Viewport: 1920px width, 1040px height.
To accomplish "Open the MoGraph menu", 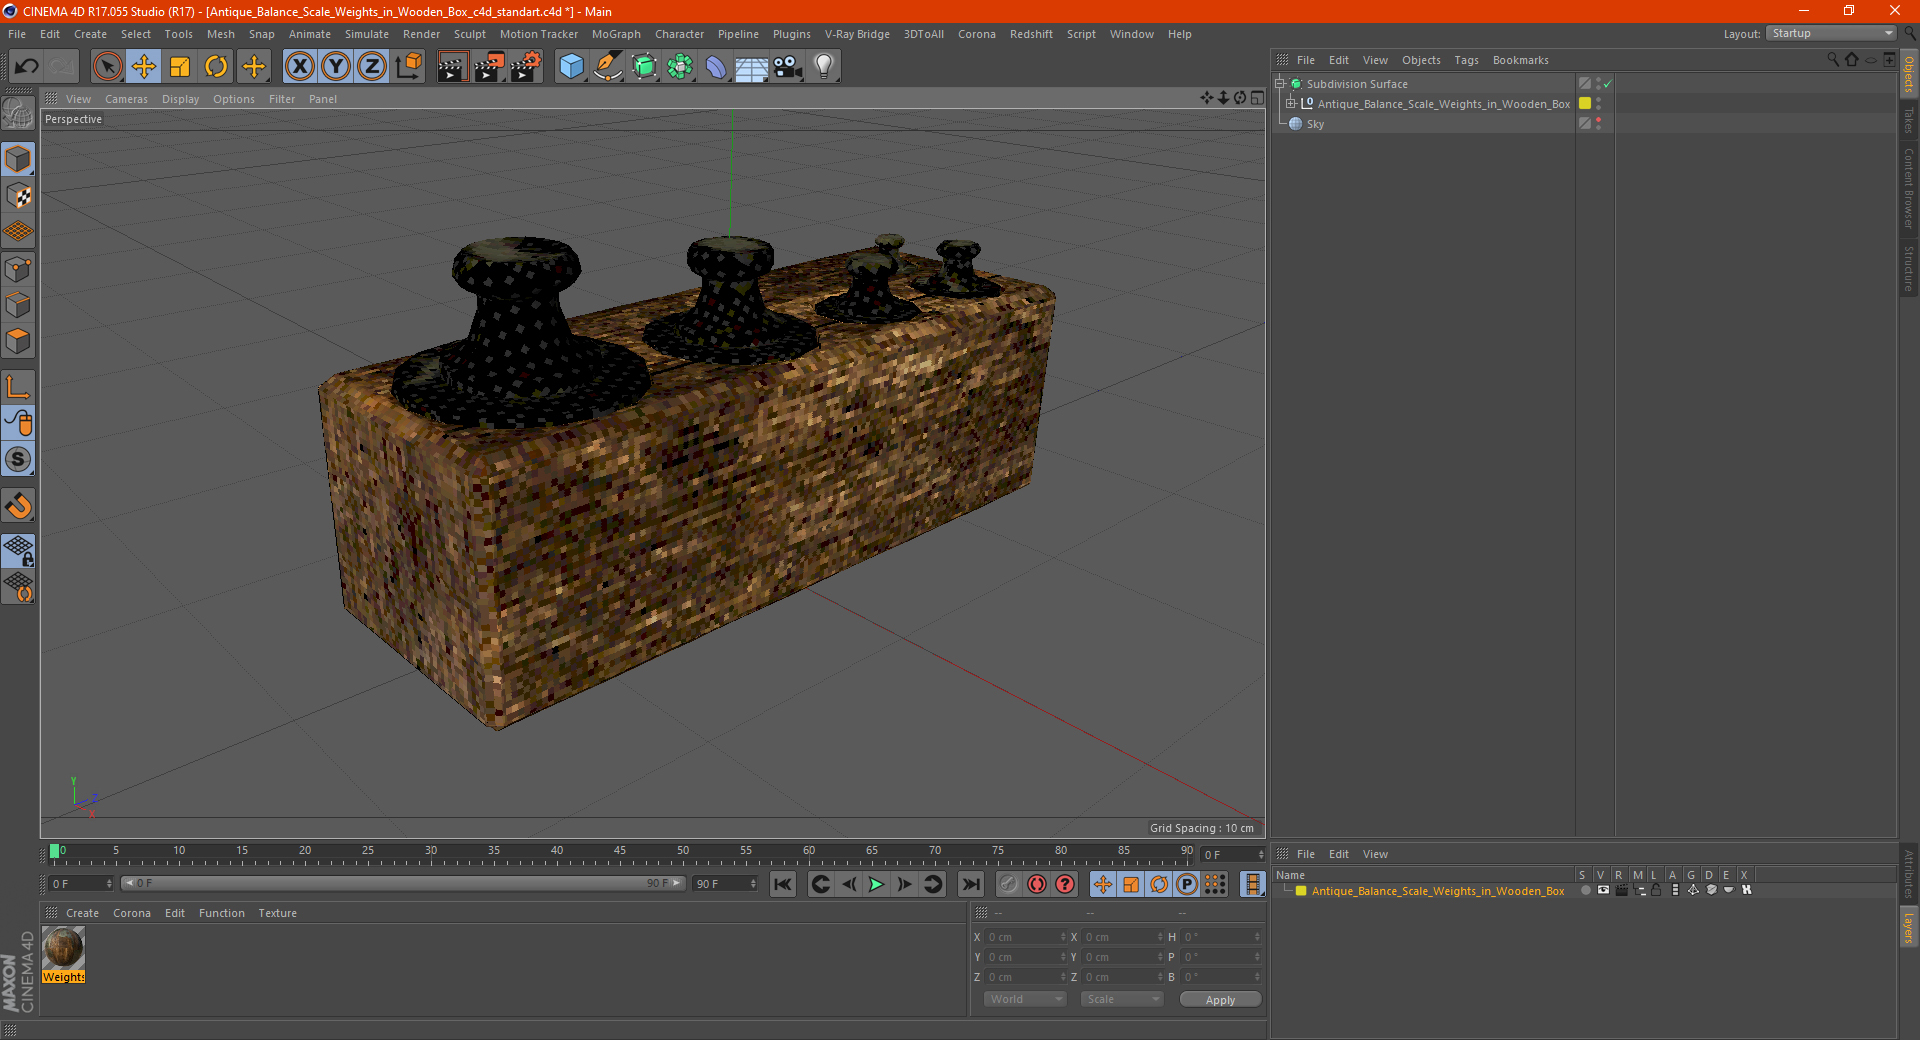I will point(616,34).
